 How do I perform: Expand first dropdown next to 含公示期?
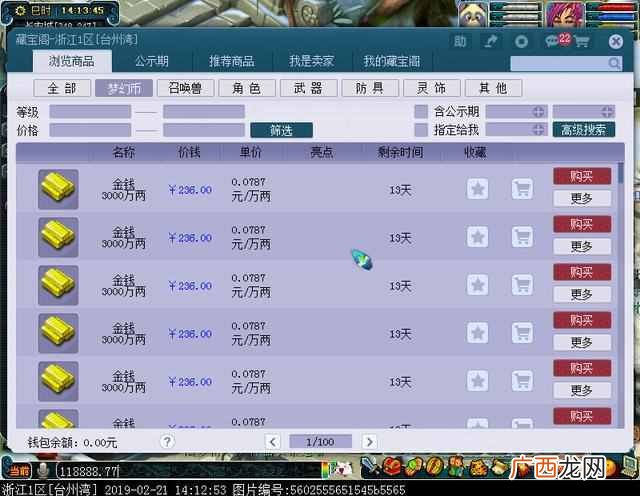tap(516, 111)
